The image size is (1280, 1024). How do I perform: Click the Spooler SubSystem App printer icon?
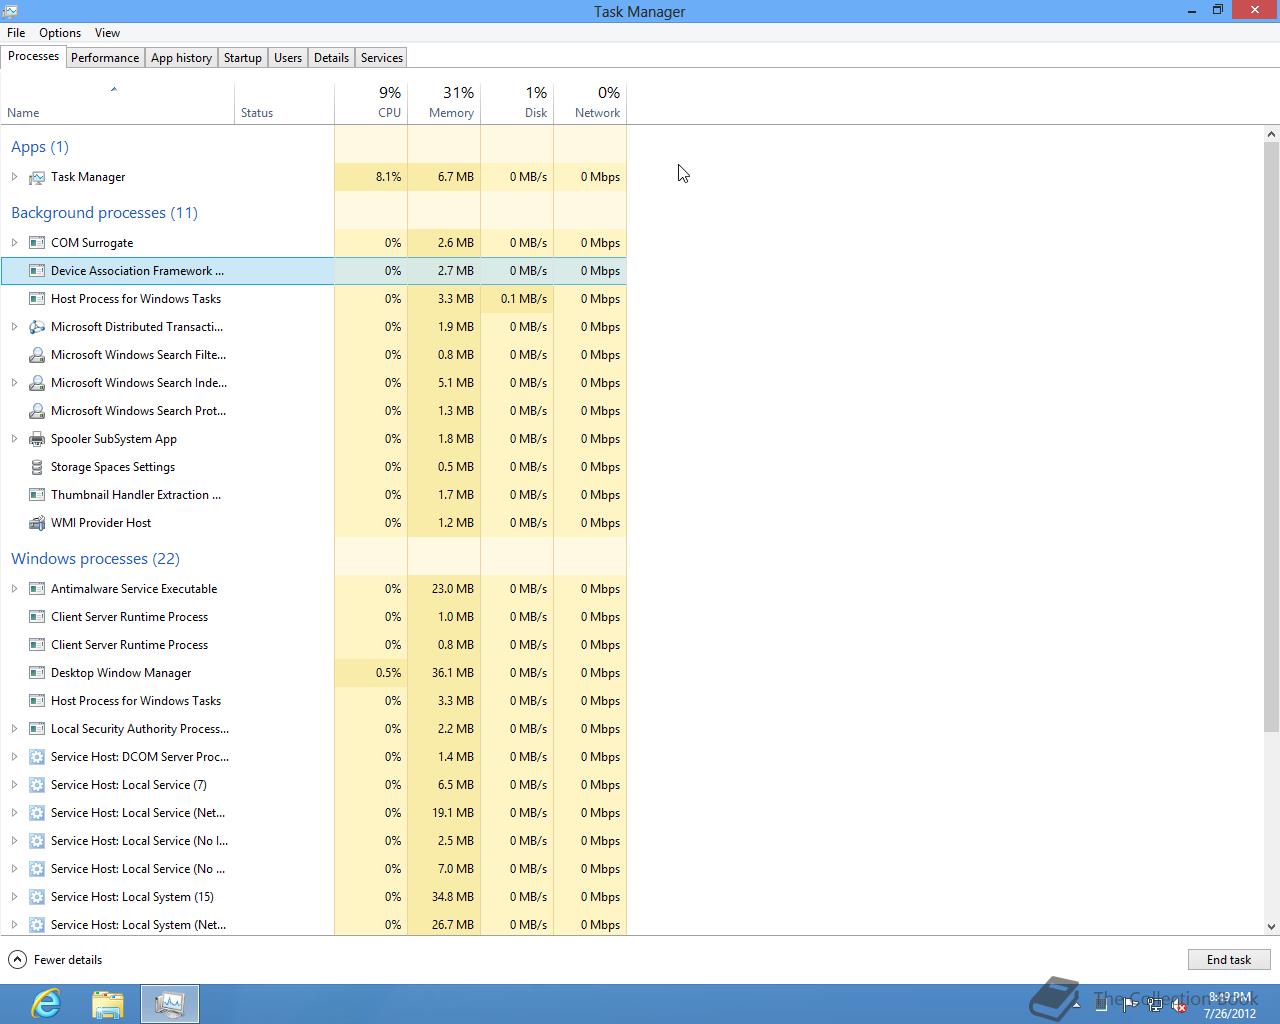coord(37,439)
